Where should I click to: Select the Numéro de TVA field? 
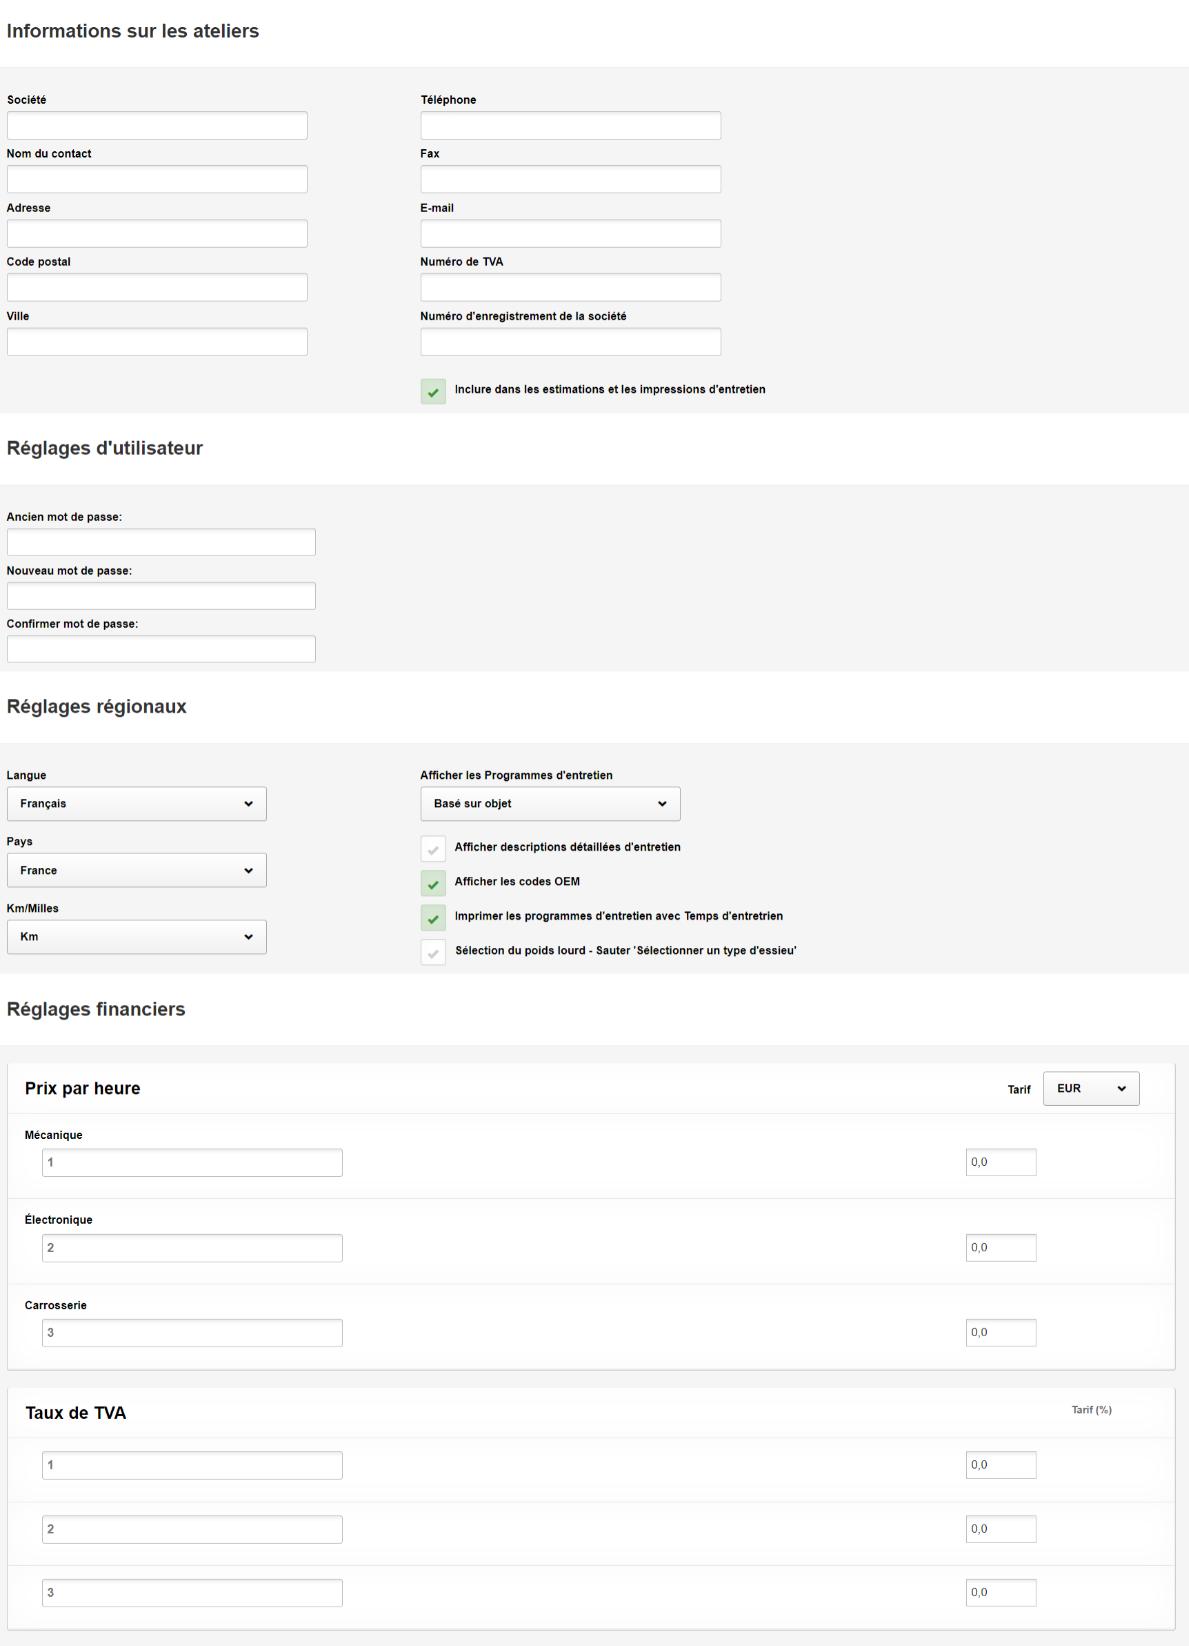(x=570, y=288)
